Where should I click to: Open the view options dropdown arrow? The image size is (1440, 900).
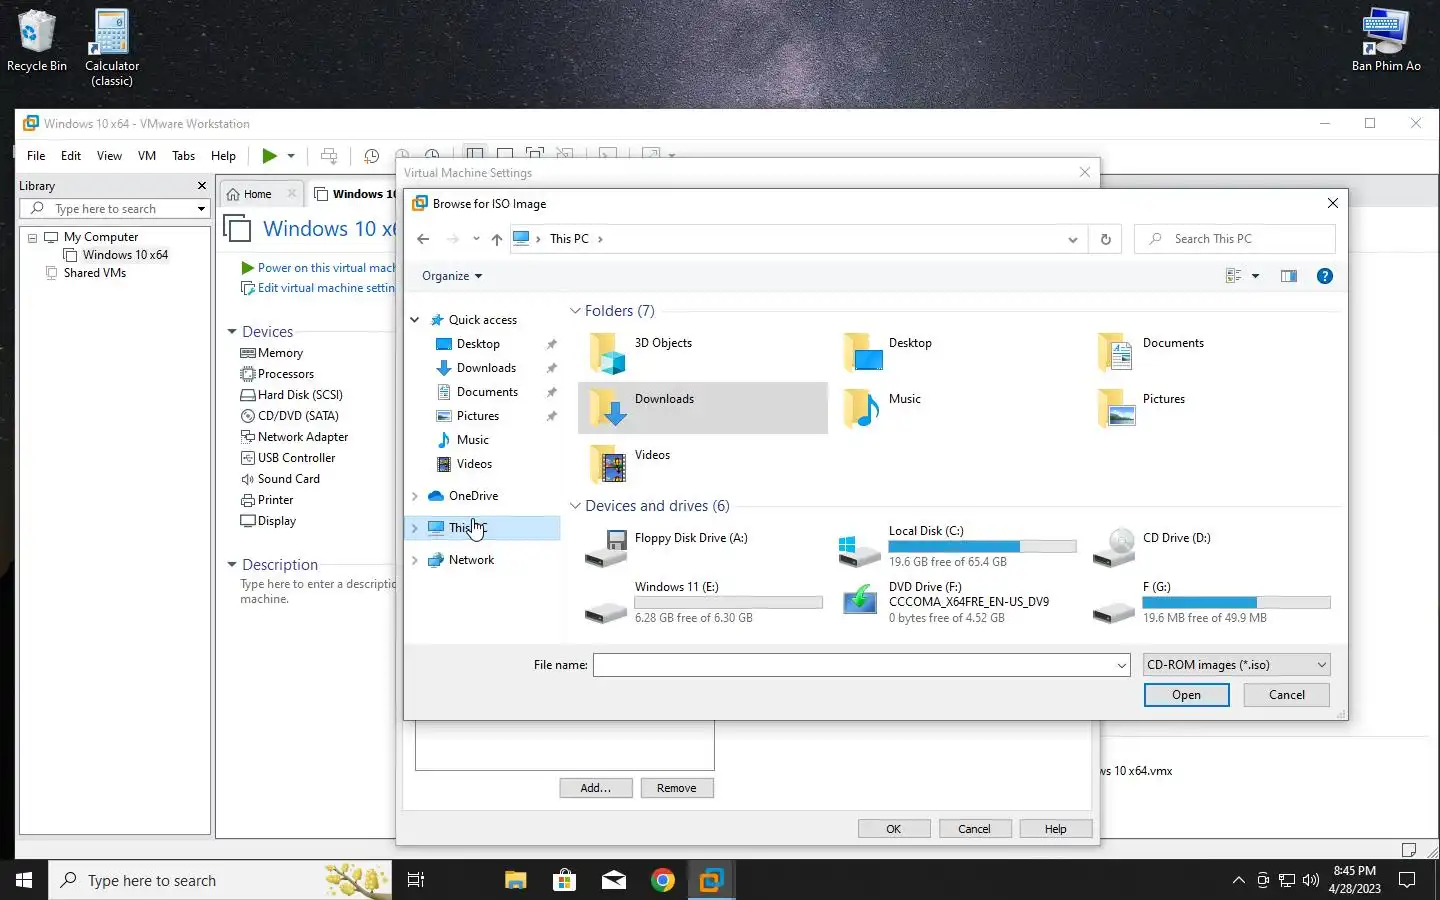click(1255, 276)
